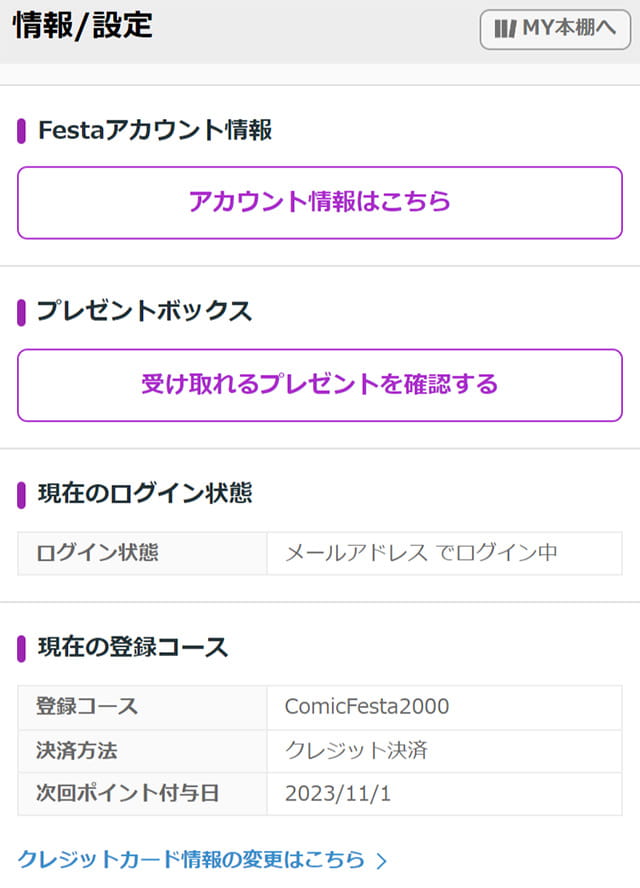Click the chevron next to credit card link
Screen dimensions: 640x888
click(x=382, y=858)
